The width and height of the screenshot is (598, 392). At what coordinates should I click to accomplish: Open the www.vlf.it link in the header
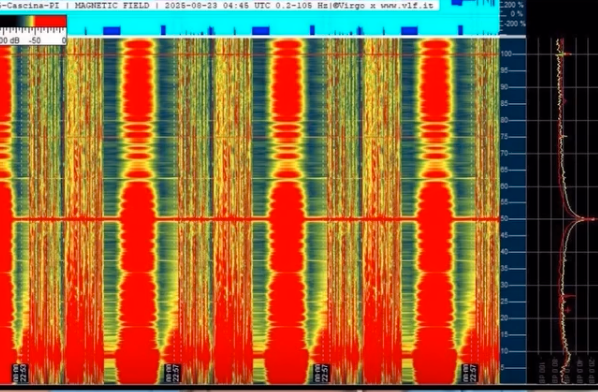pyautogui.click(x=407, y=5)
